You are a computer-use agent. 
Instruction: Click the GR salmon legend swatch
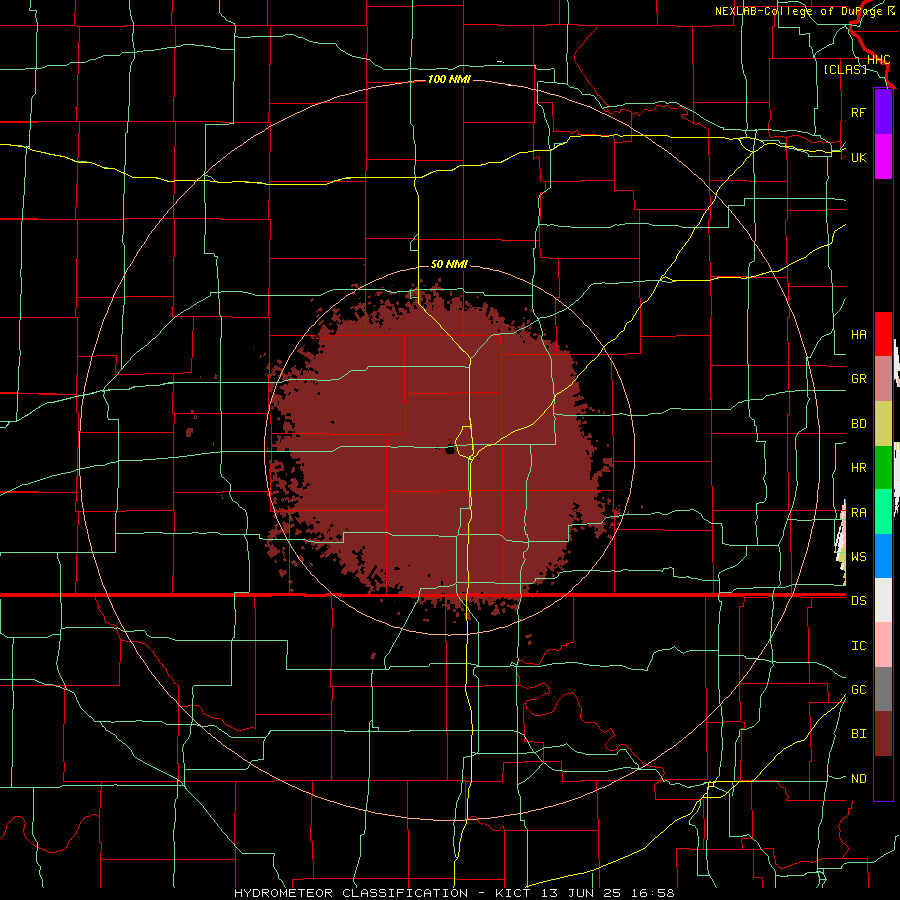coord(883,379)
